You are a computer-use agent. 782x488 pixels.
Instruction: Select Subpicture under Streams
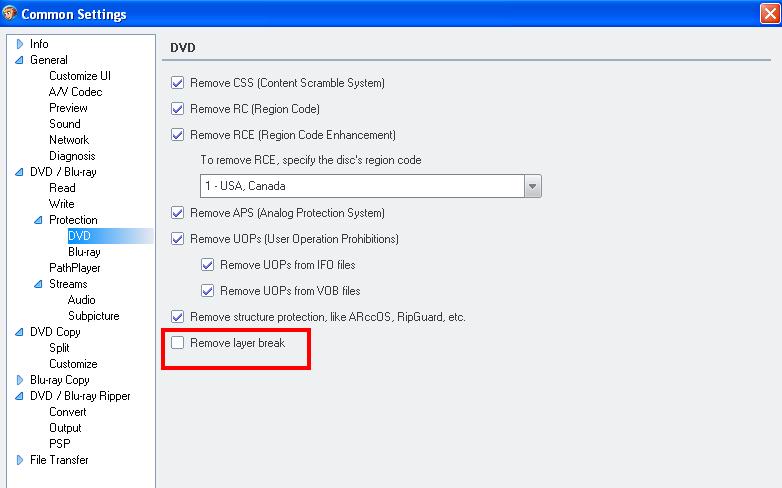pyautogui.click(x=93, y=316)
